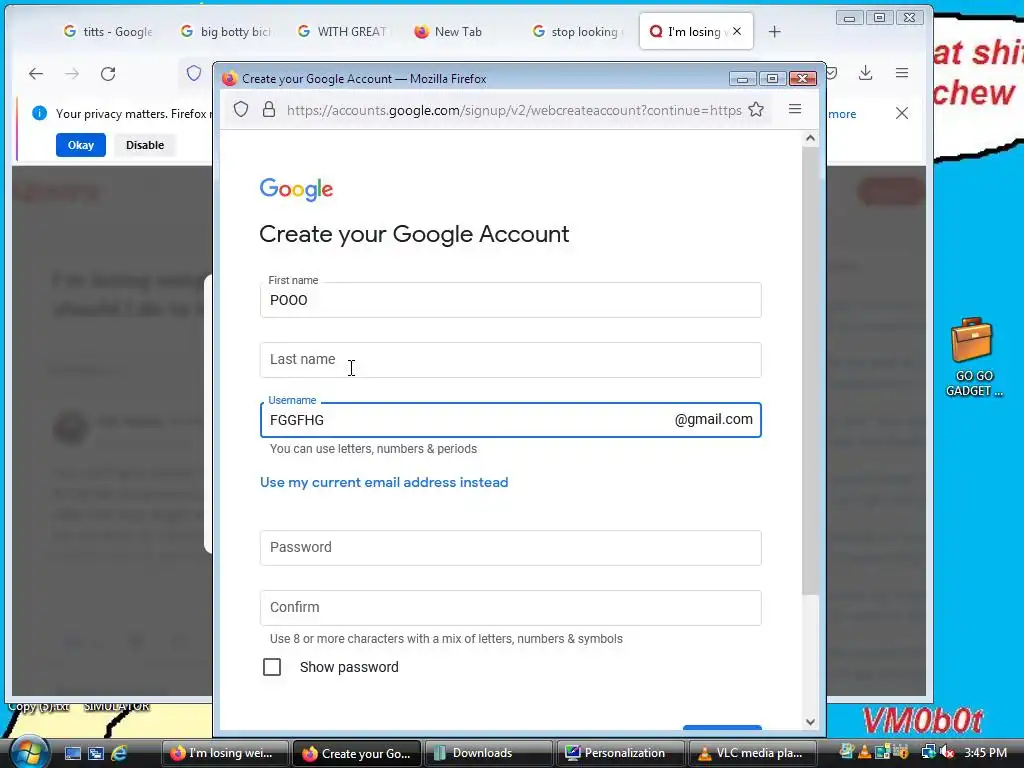The image size is (1024, 768).
Task: Switch to the 'big botty' tab
Action: click(x=225, y=31)
